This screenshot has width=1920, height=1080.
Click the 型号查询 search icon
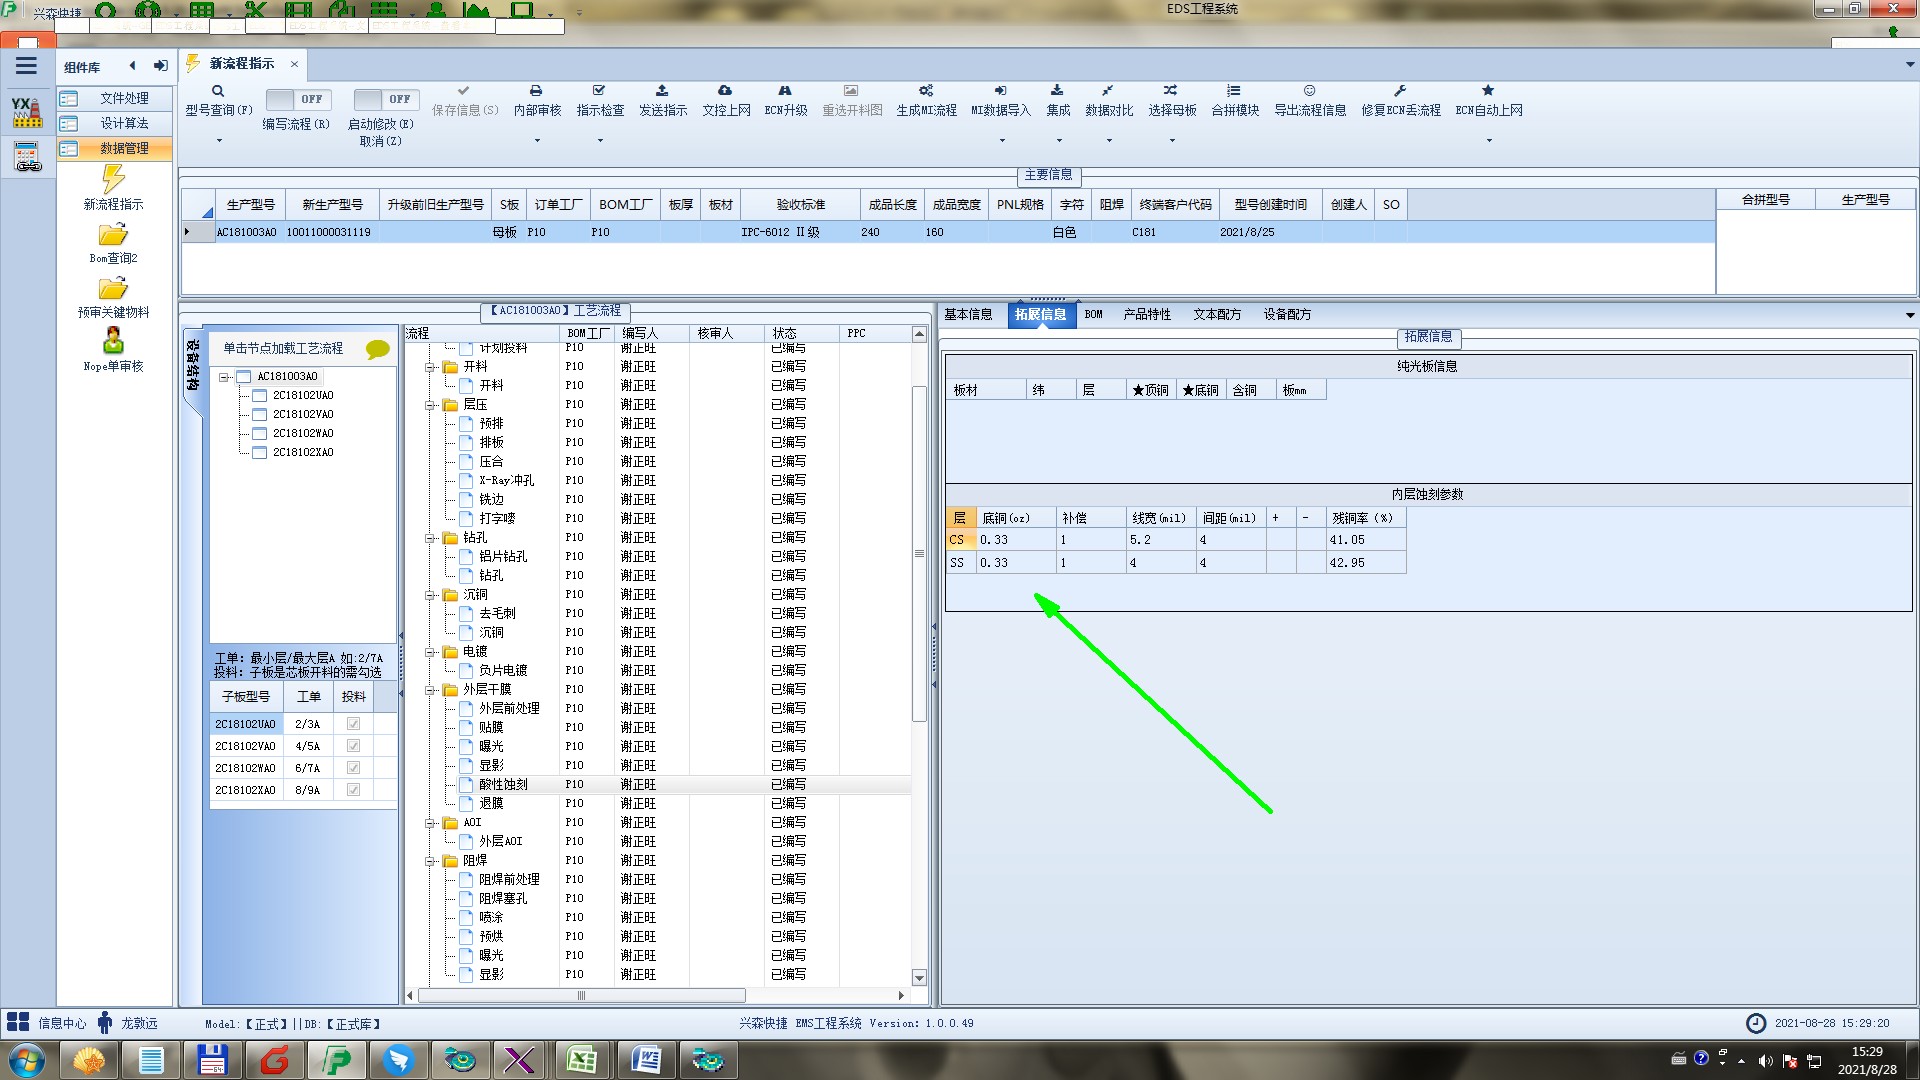point(218,91)
